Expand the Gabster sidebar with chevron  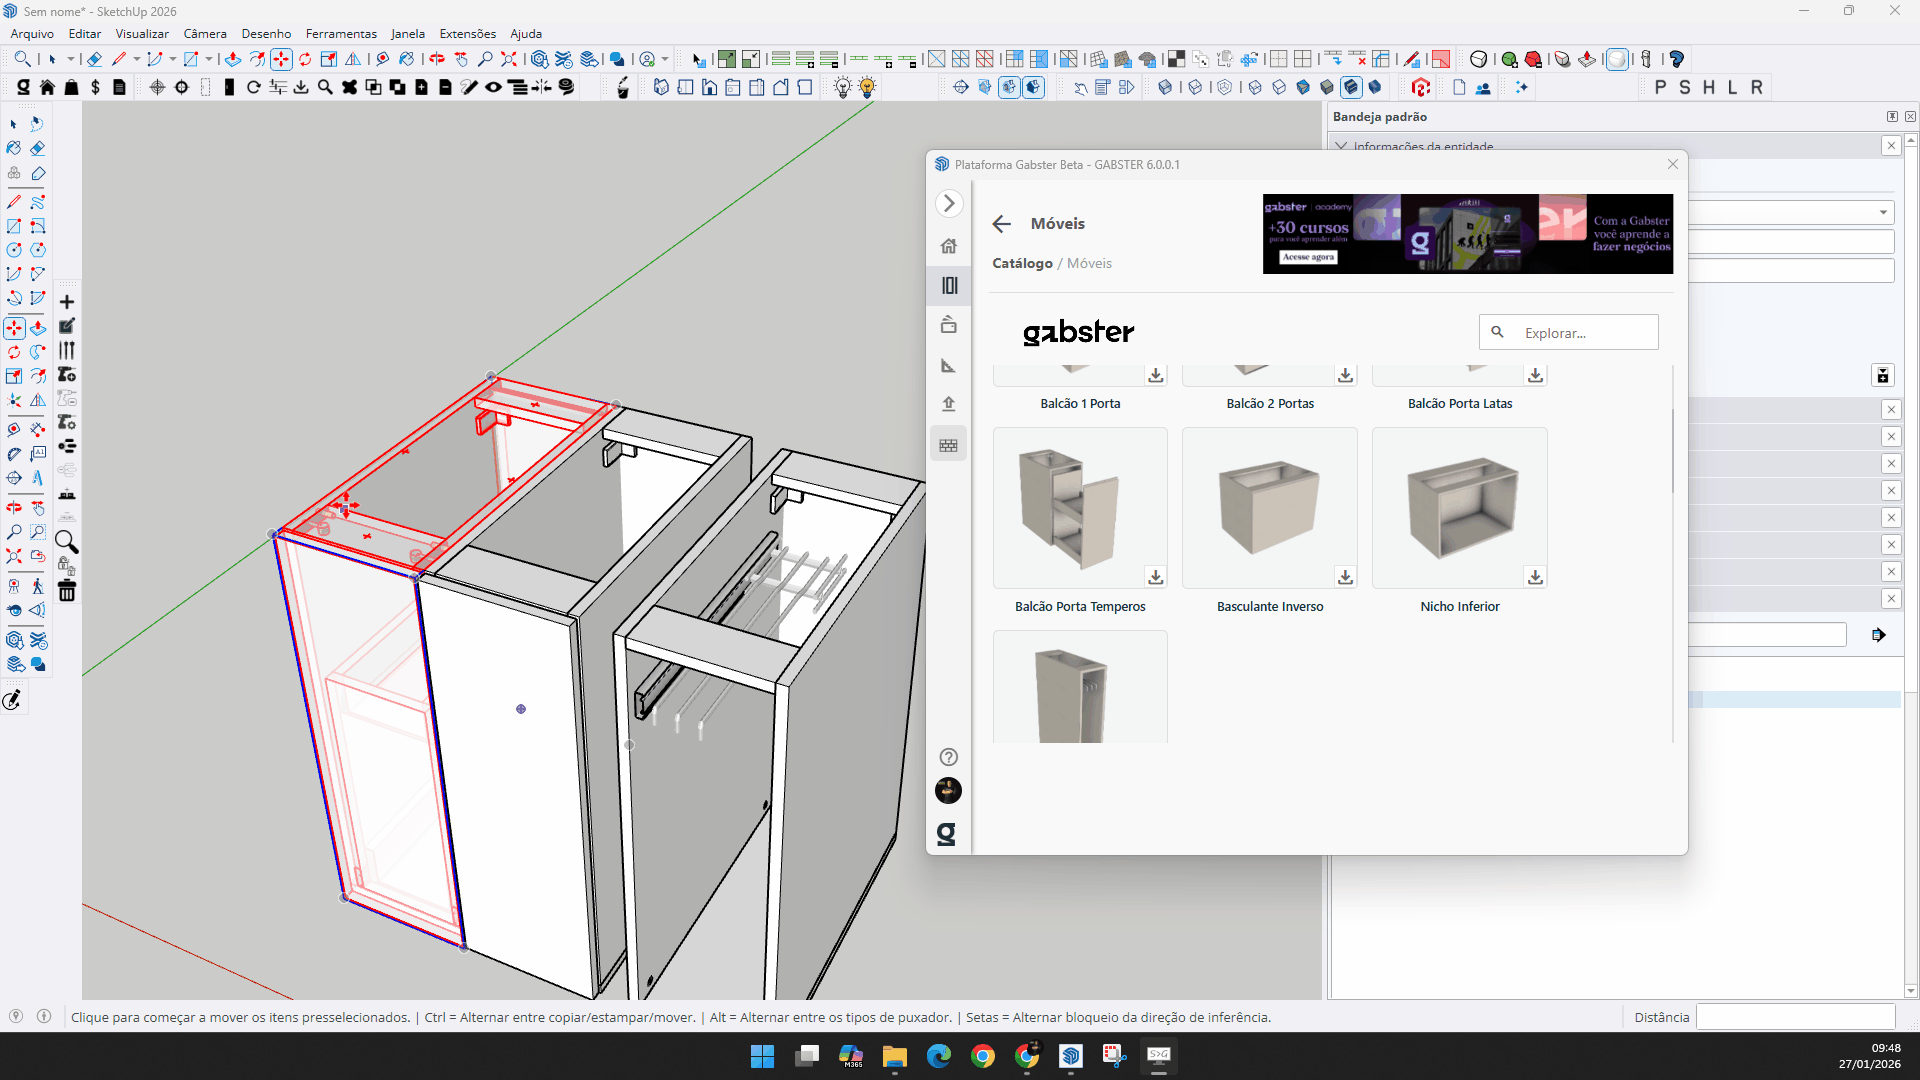click(949, 204)
